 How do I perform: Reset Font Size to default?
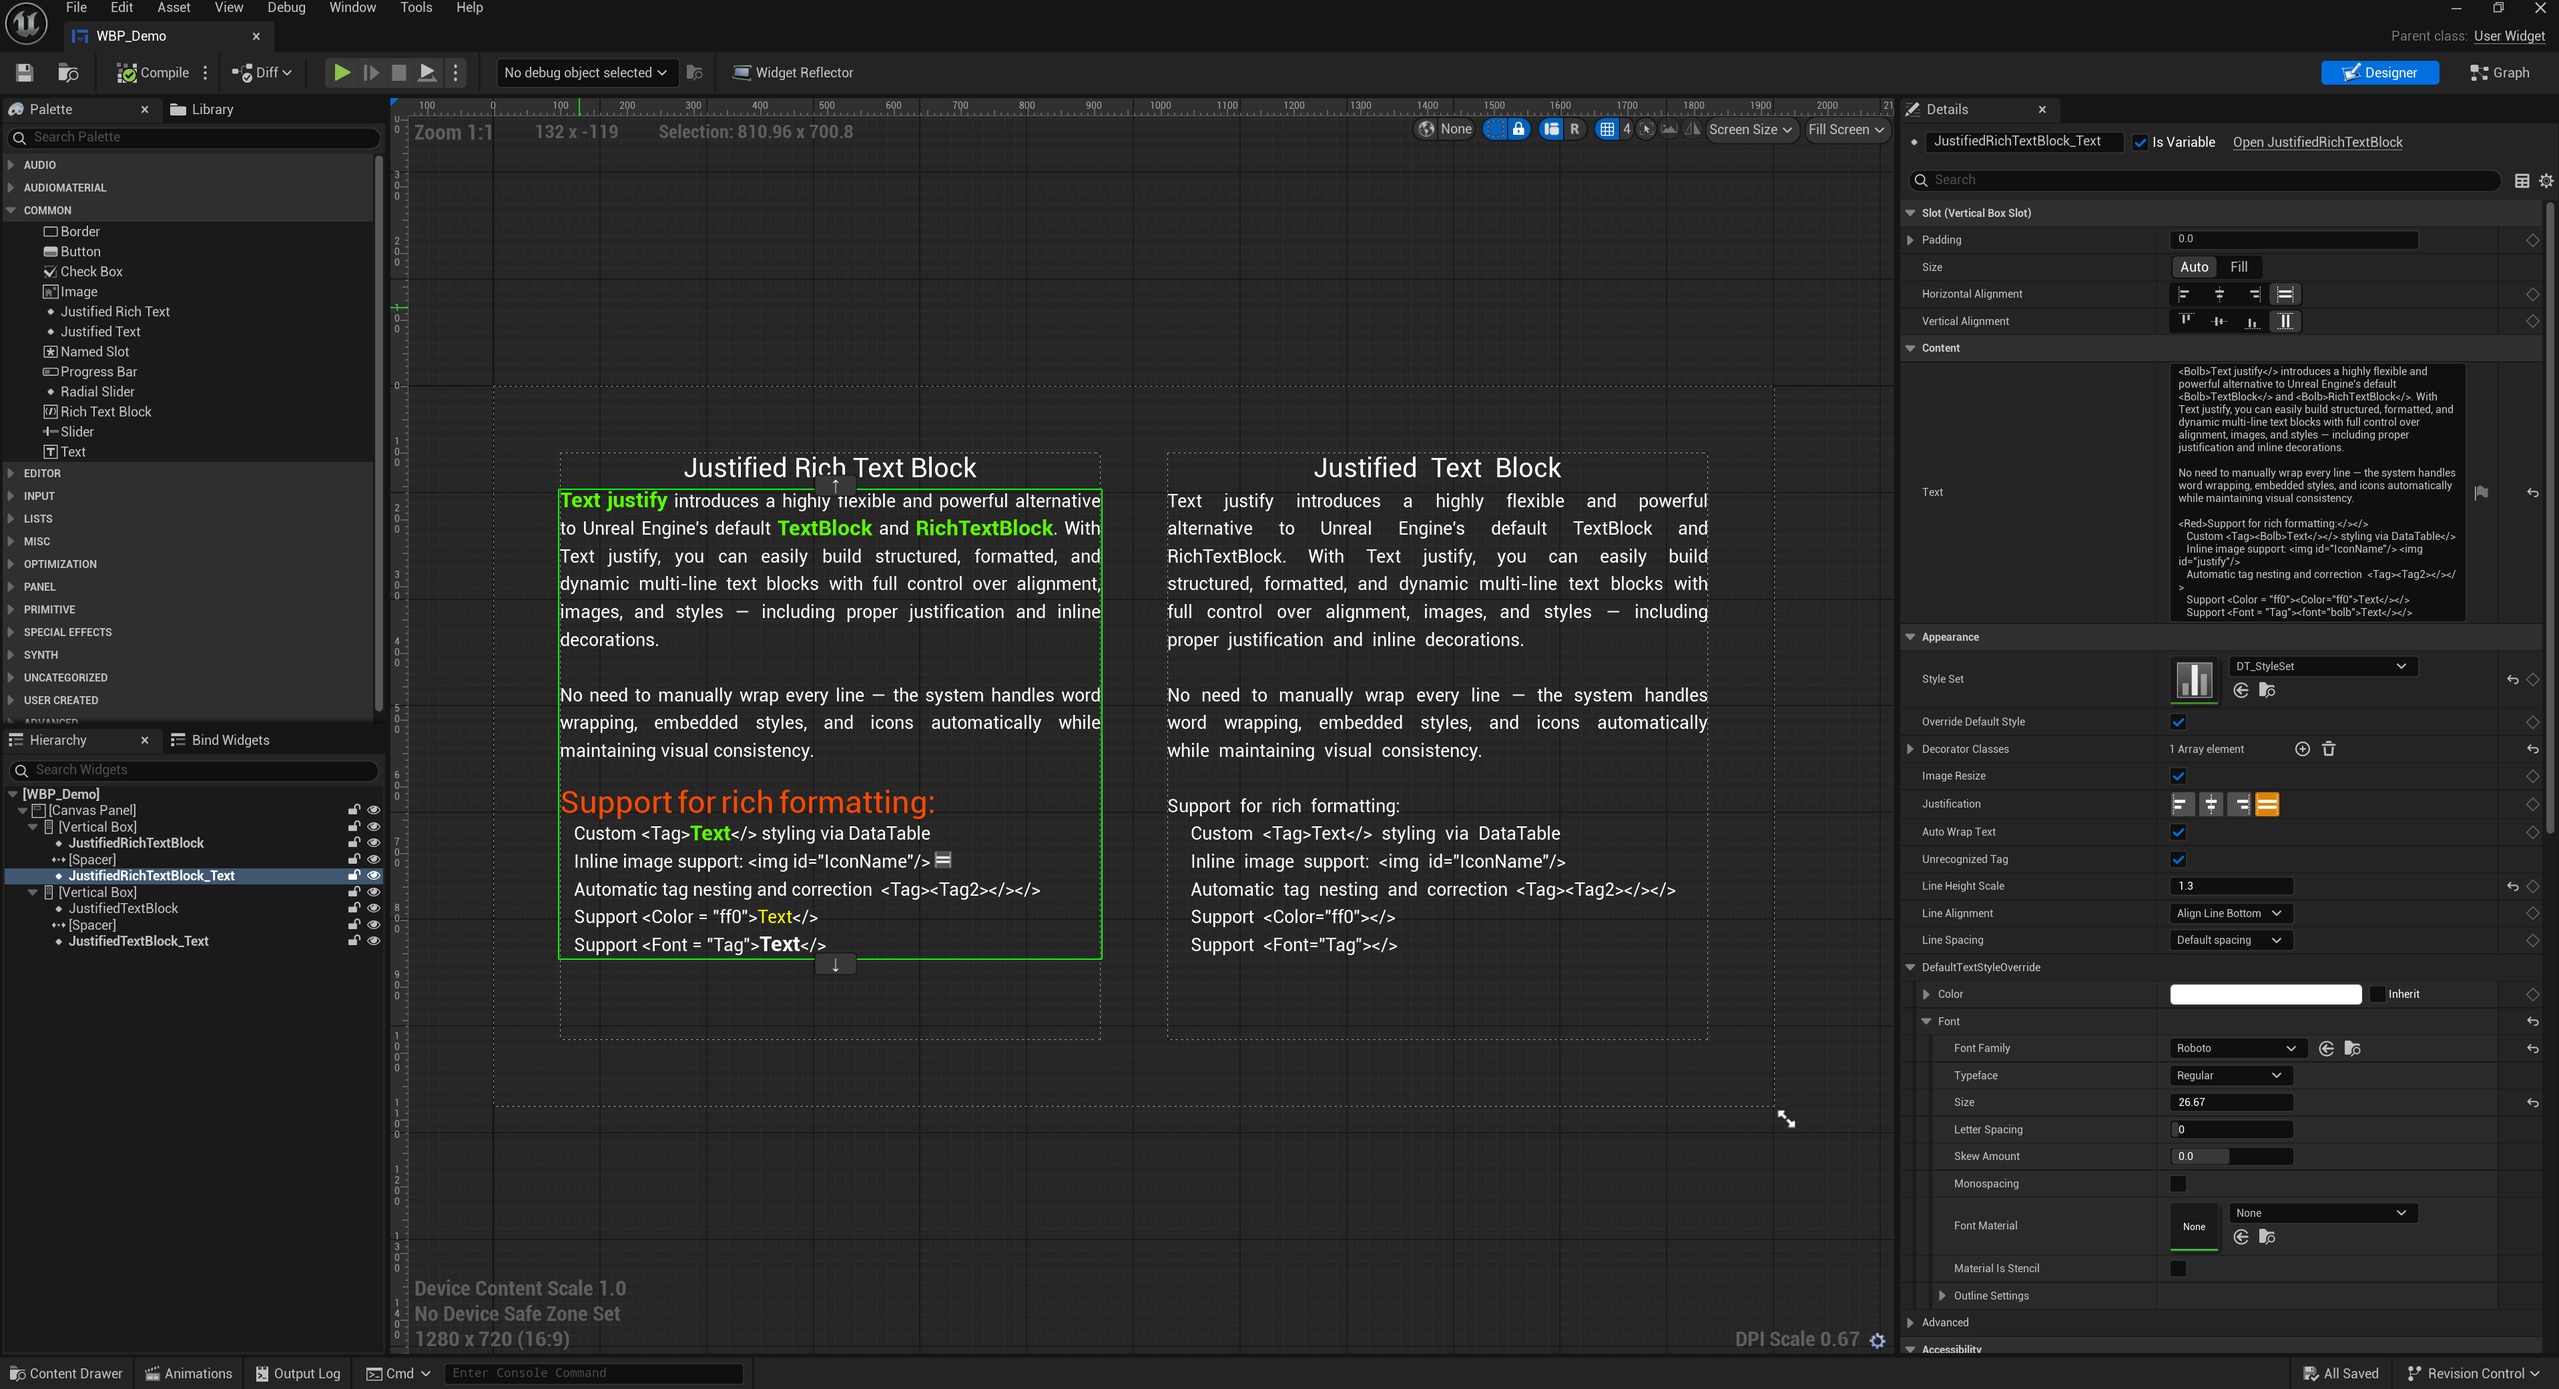click(2532, 1103)
